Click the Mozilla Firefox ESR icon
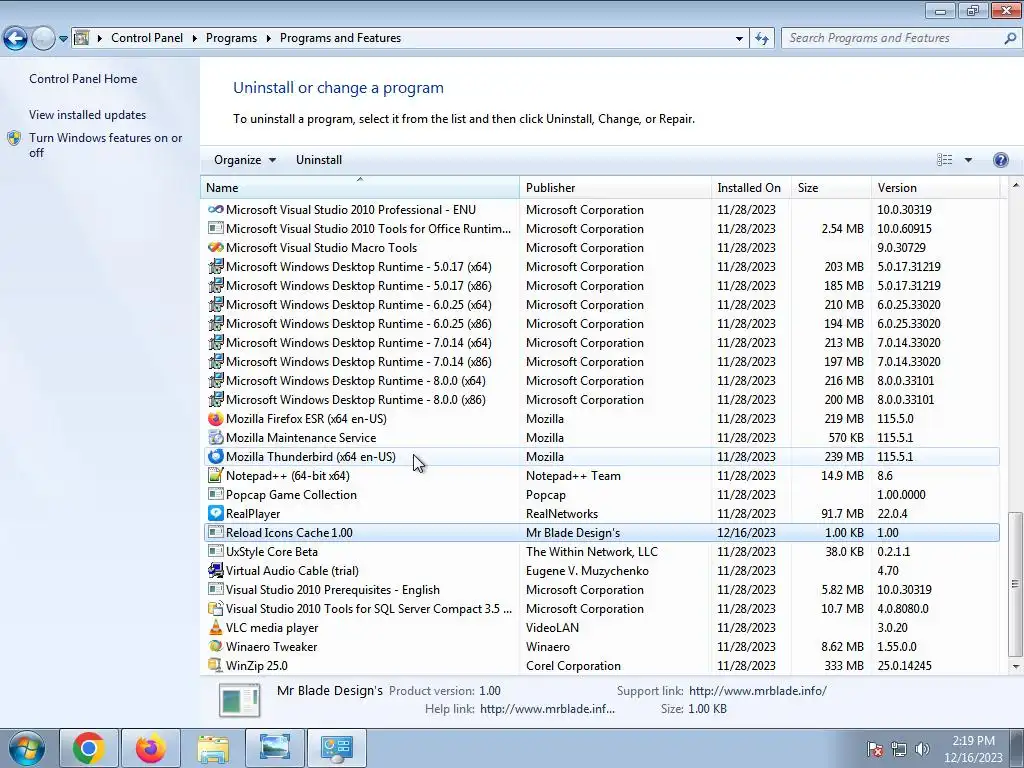 coord(216,419)
